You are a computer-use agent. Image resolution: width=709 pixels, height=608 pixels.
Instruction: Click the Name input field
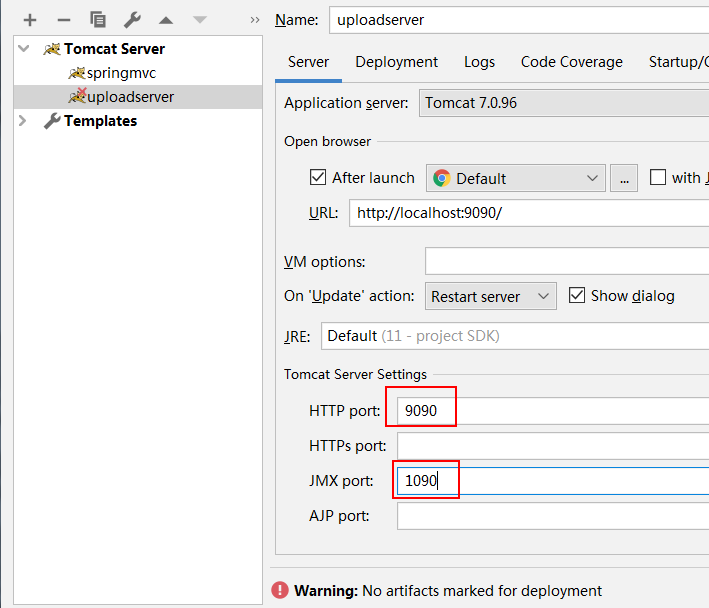point(519,20)
